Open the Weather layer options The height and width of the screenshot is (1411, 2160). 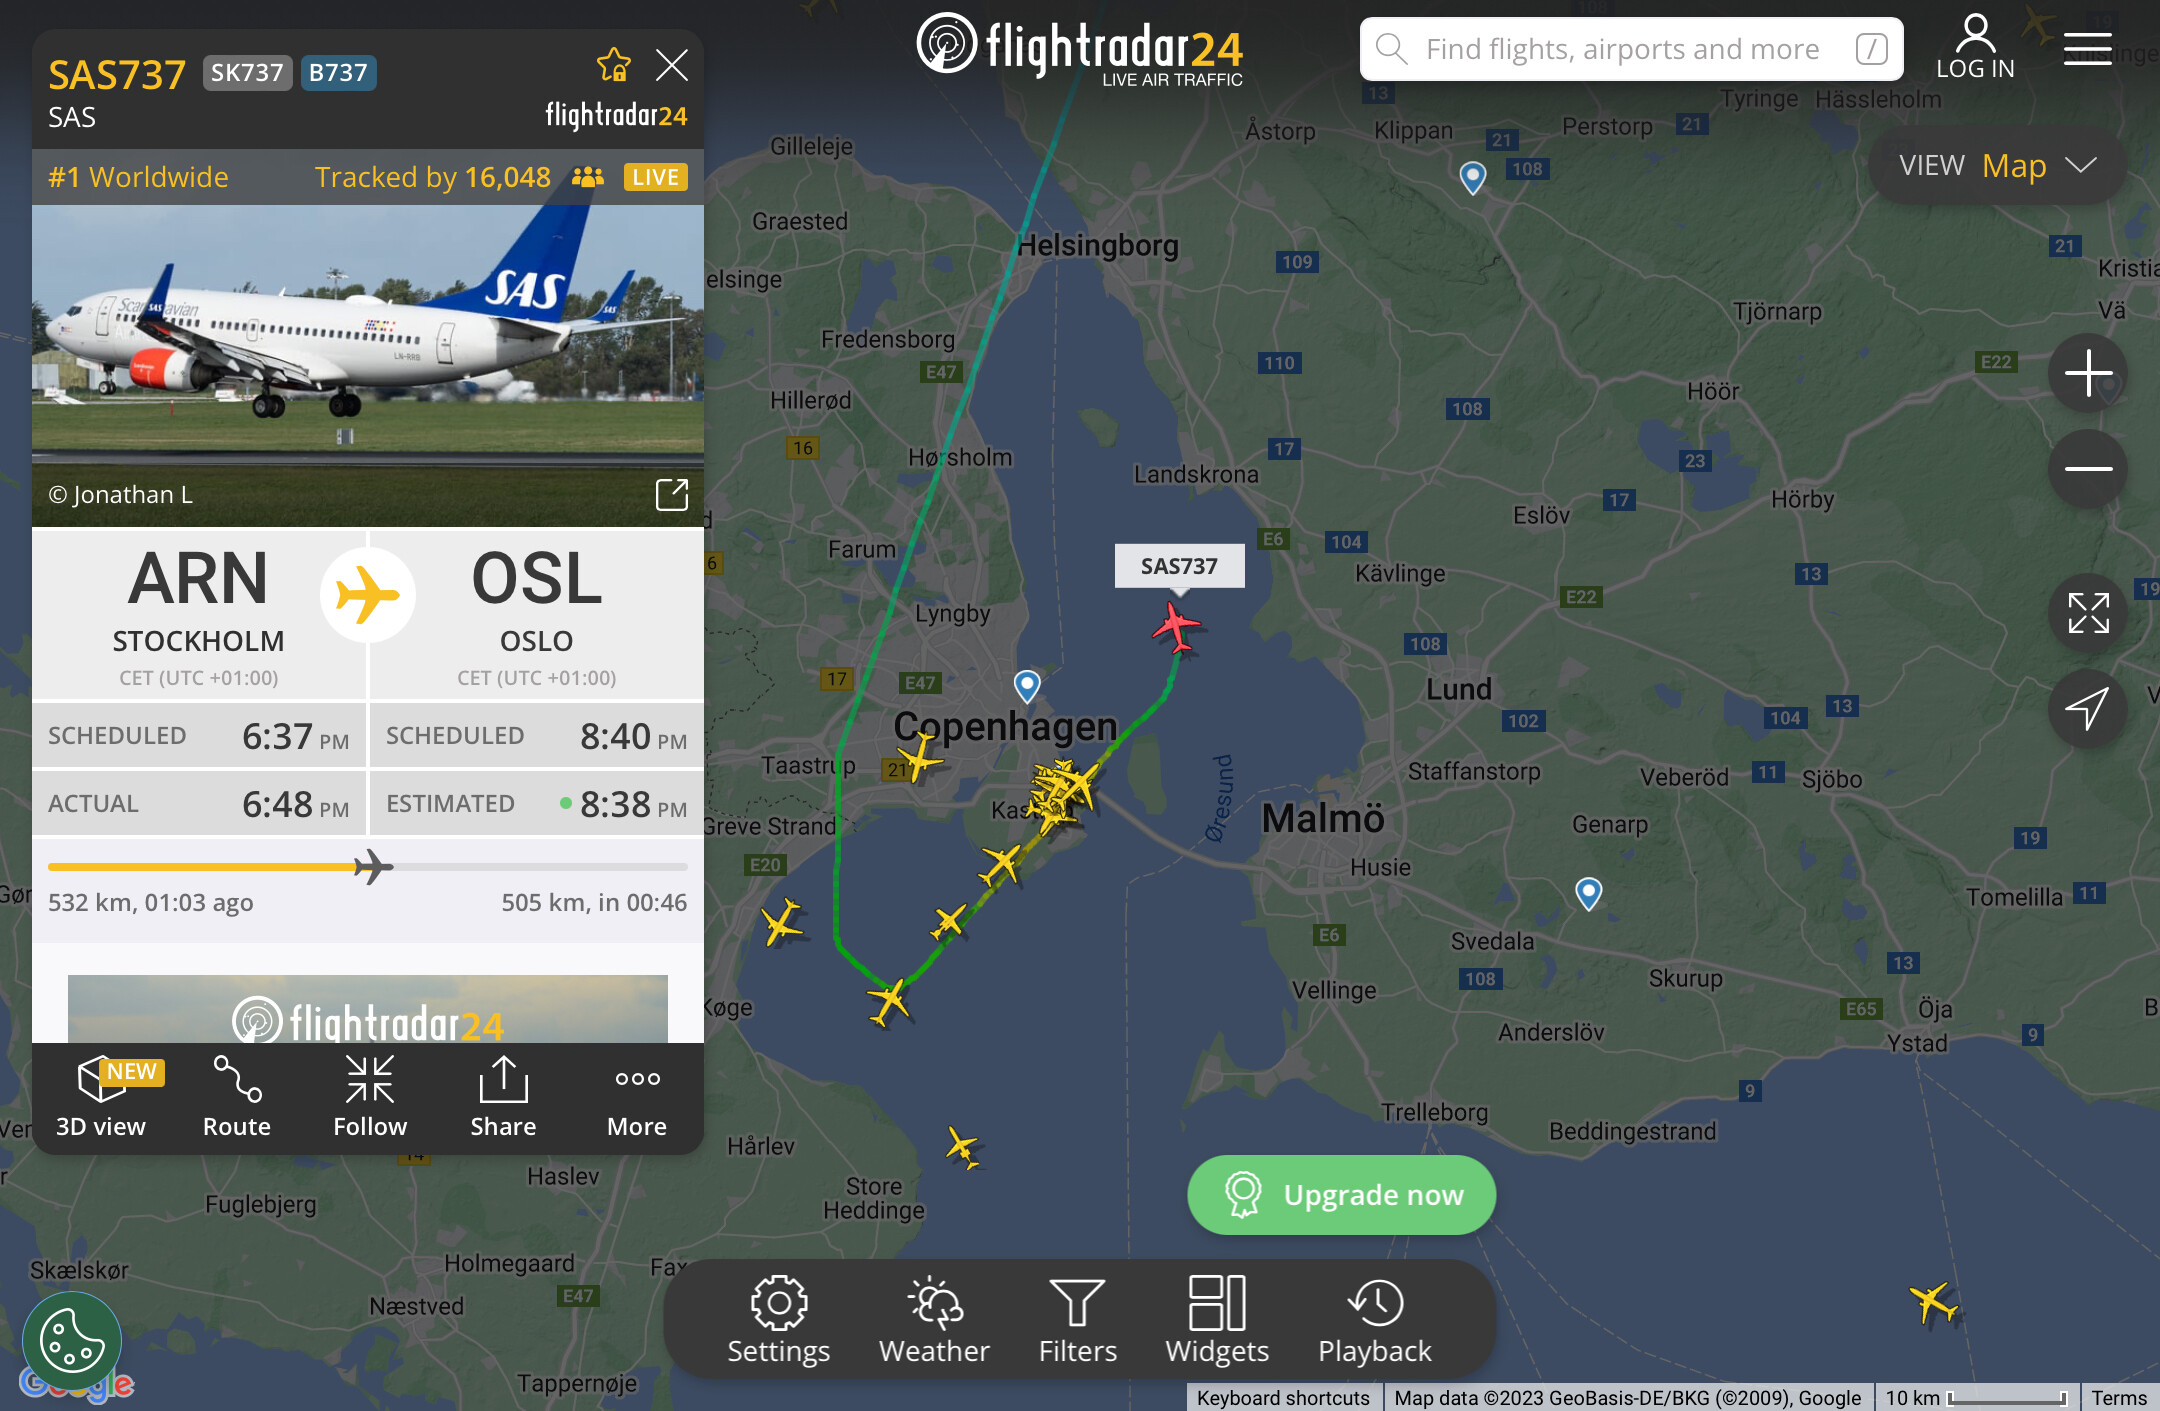[934, 1320]
